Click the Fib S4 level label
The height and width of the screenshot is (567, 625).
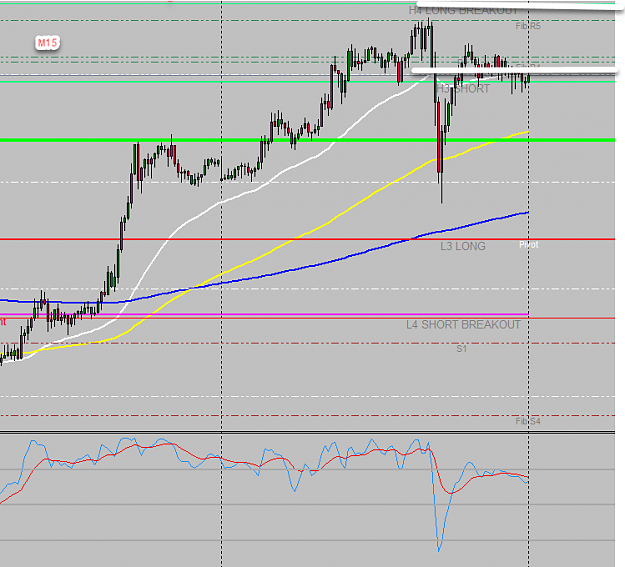click(528, 421)
